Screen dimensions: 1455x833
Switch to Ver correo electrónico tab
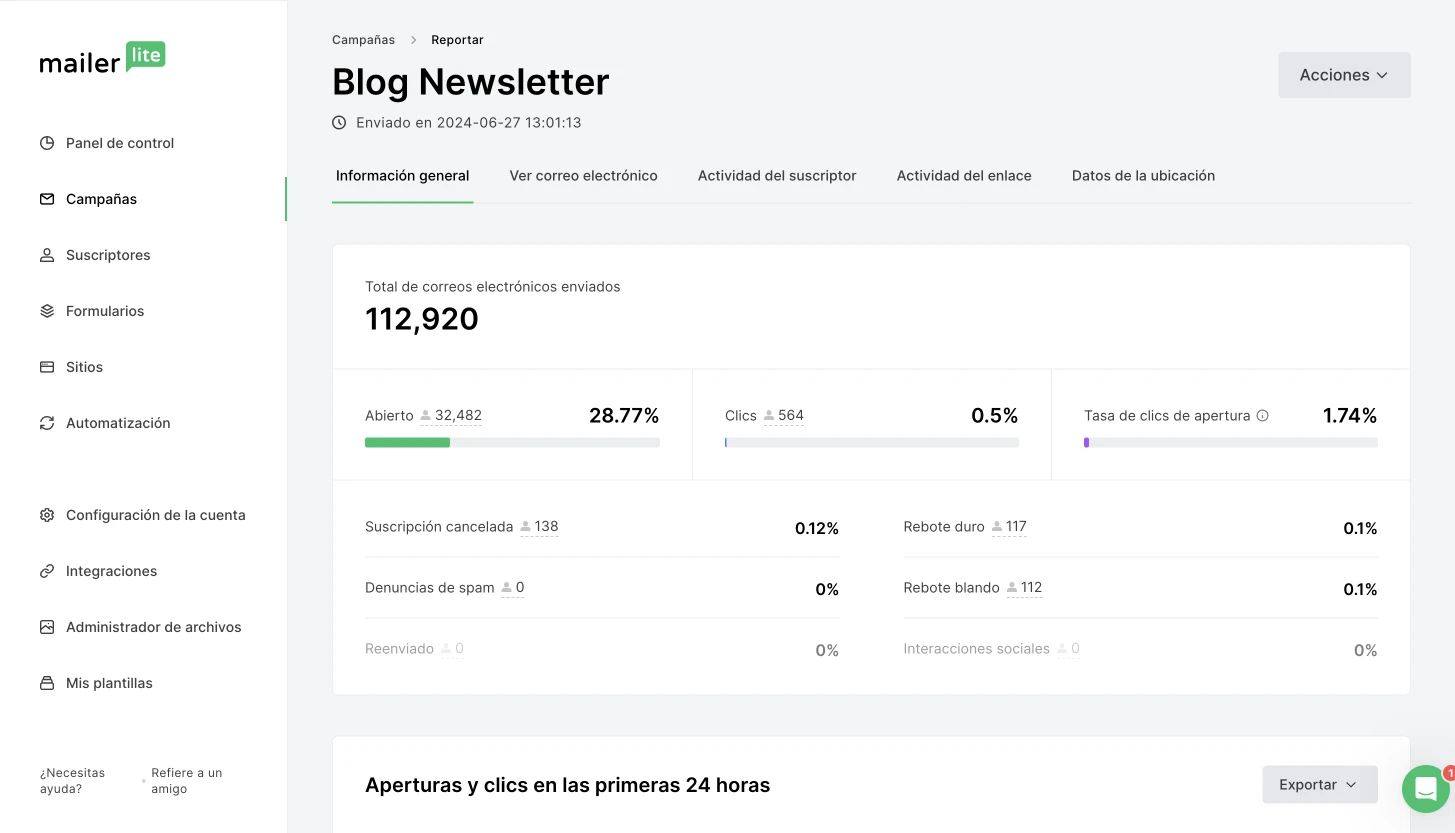583,176
